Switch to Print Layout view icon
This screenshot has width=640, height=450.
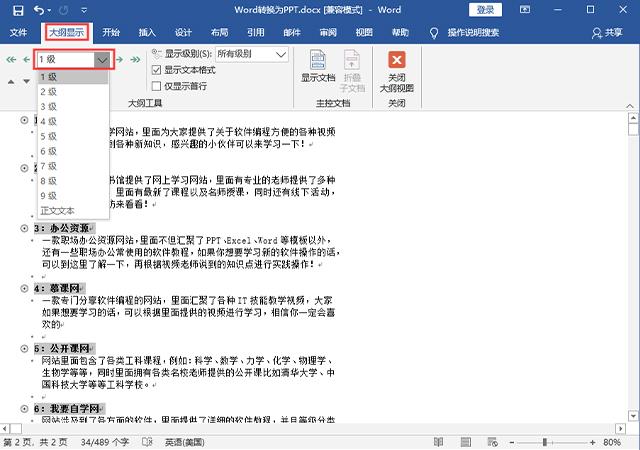click(x=466, y=442)
